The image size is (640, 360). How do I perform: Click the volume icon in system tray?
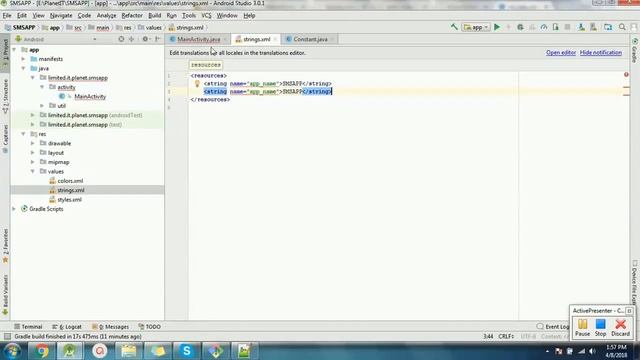tap(592, 351)
